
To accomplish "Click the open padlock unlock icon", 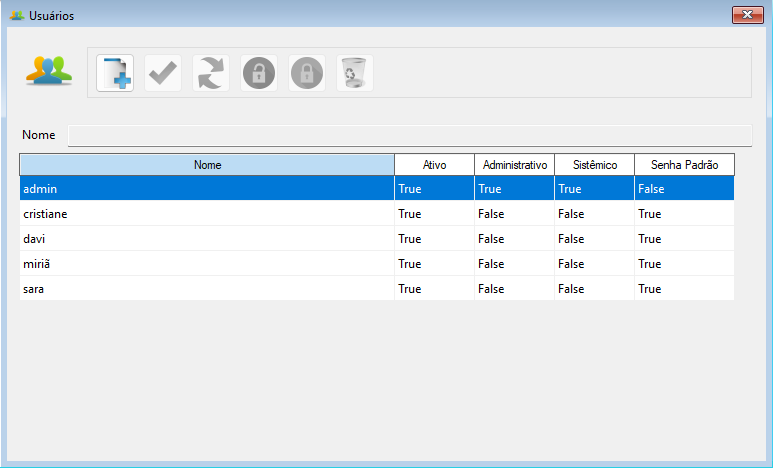I will click(x=259, y=73).
